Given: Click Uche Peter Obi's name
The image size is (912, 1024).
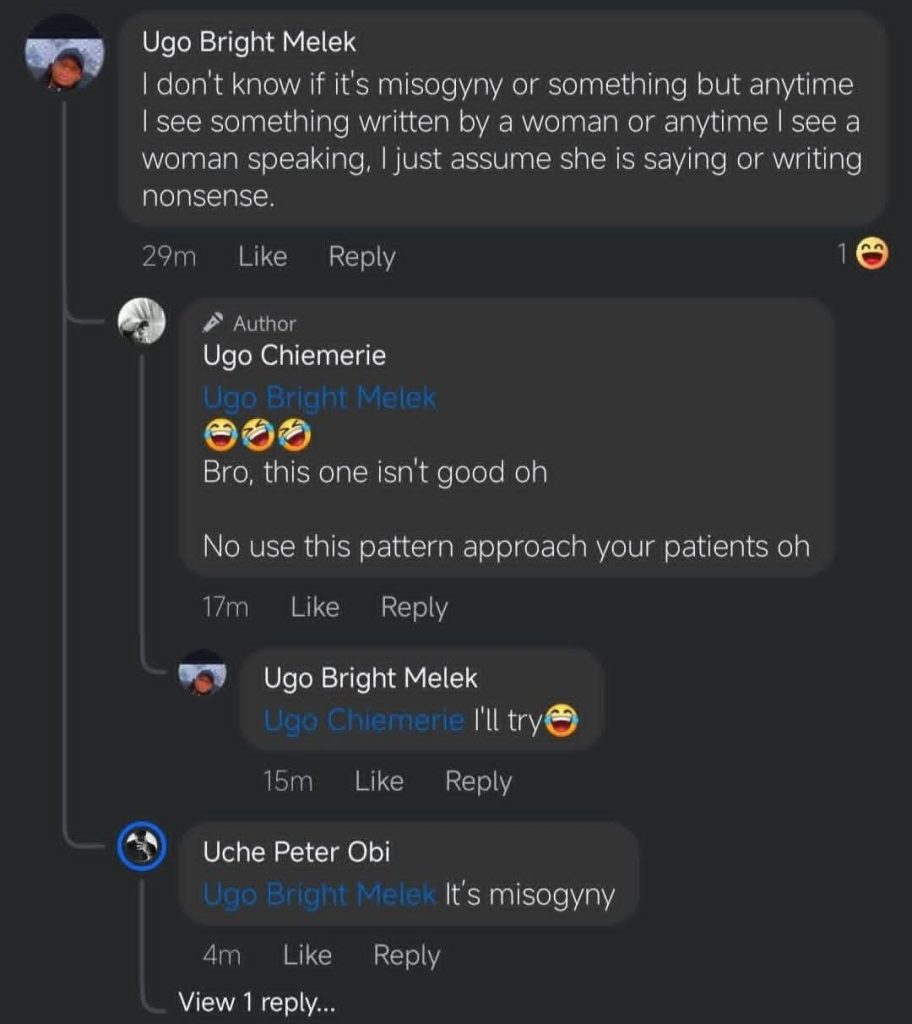Looking at the screenshot, I should click(x=296, y=852).
